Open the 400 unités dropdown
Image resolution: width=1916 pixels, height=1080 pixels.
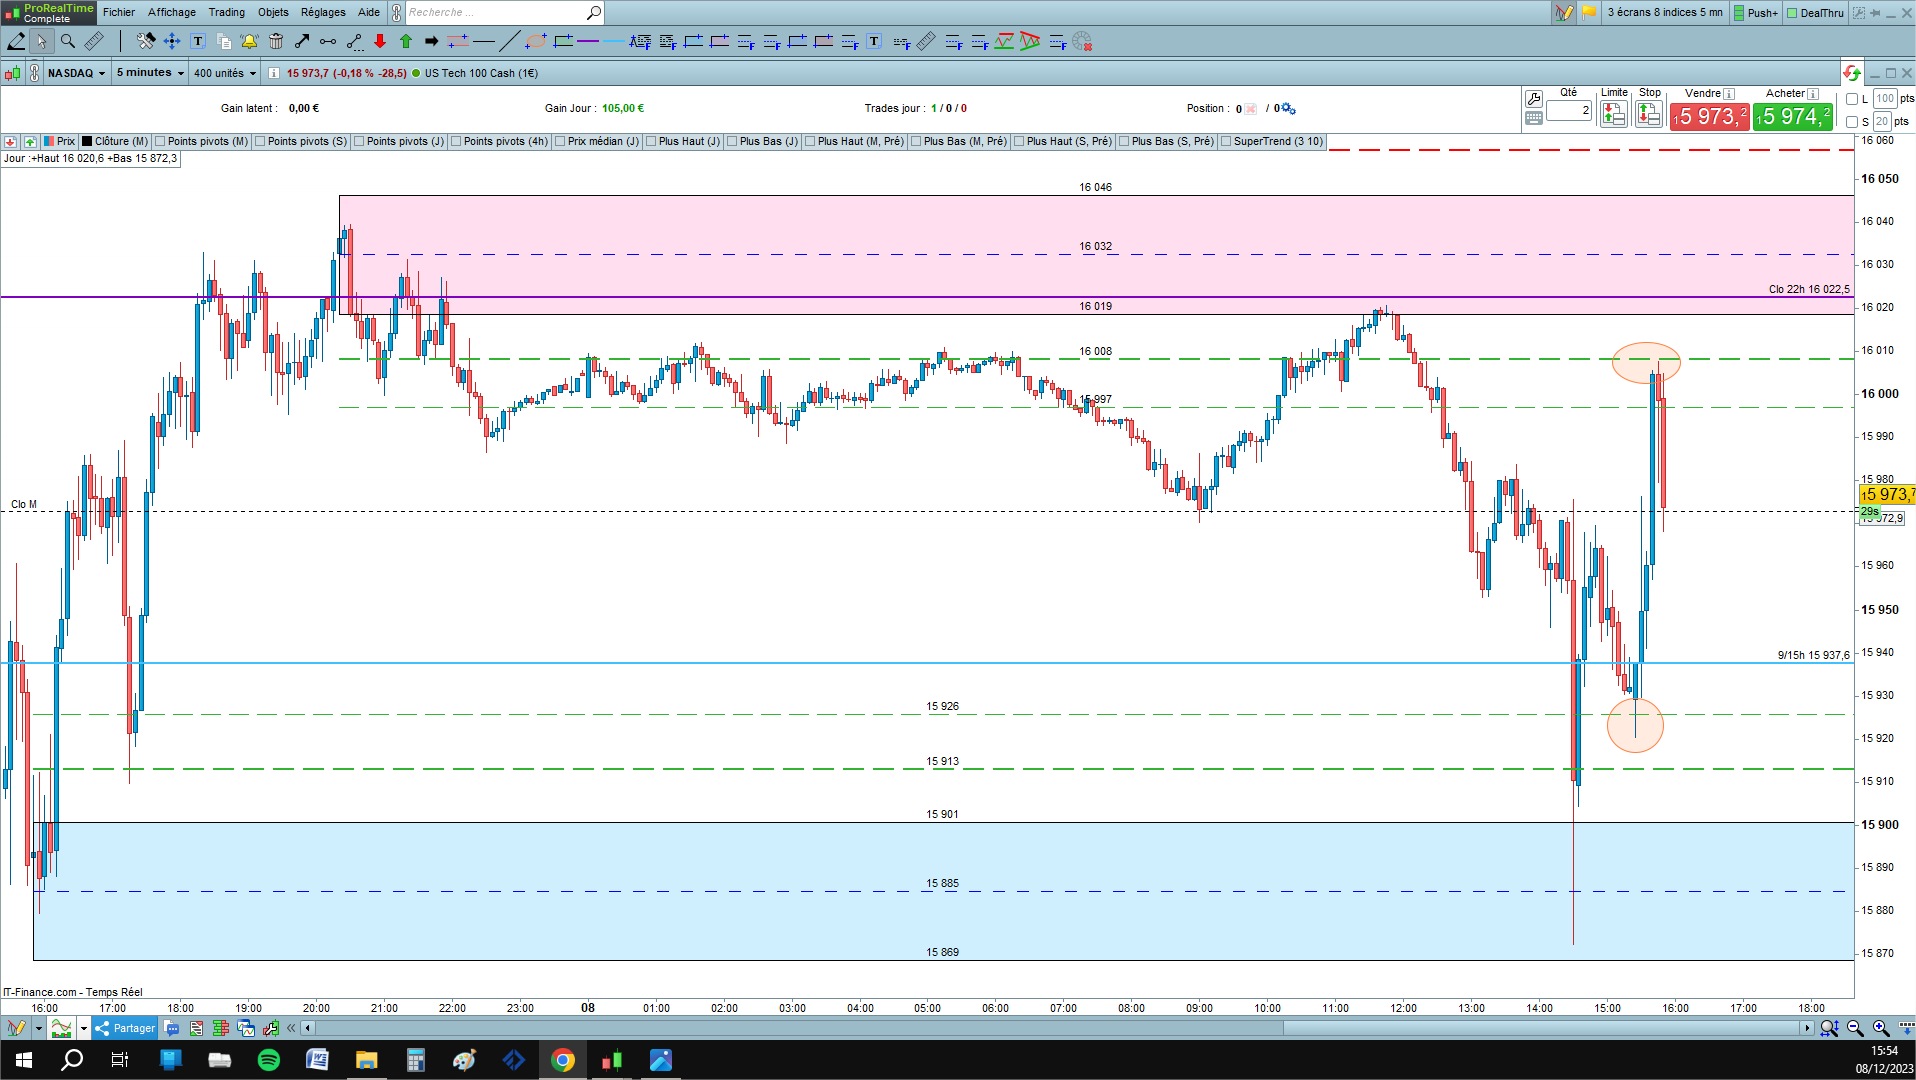(x=225, y=73)
